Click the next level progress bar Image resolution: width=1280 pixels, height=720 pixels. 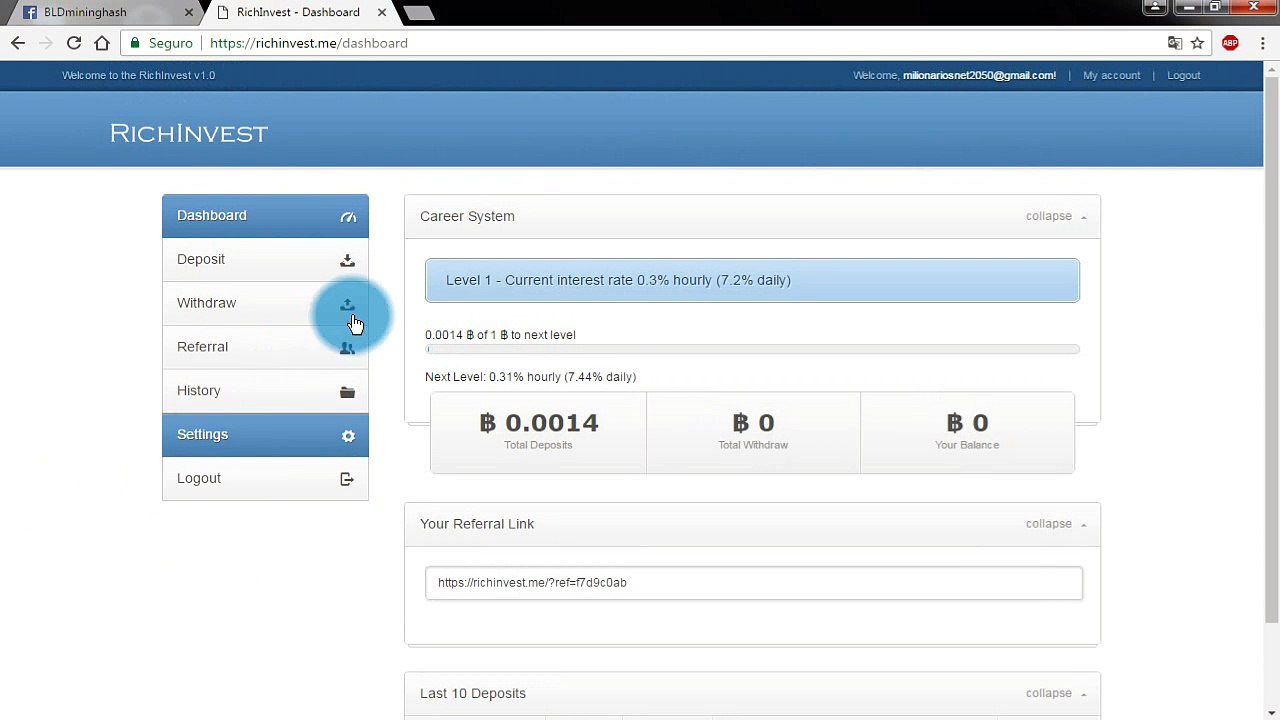coord(752,349)
